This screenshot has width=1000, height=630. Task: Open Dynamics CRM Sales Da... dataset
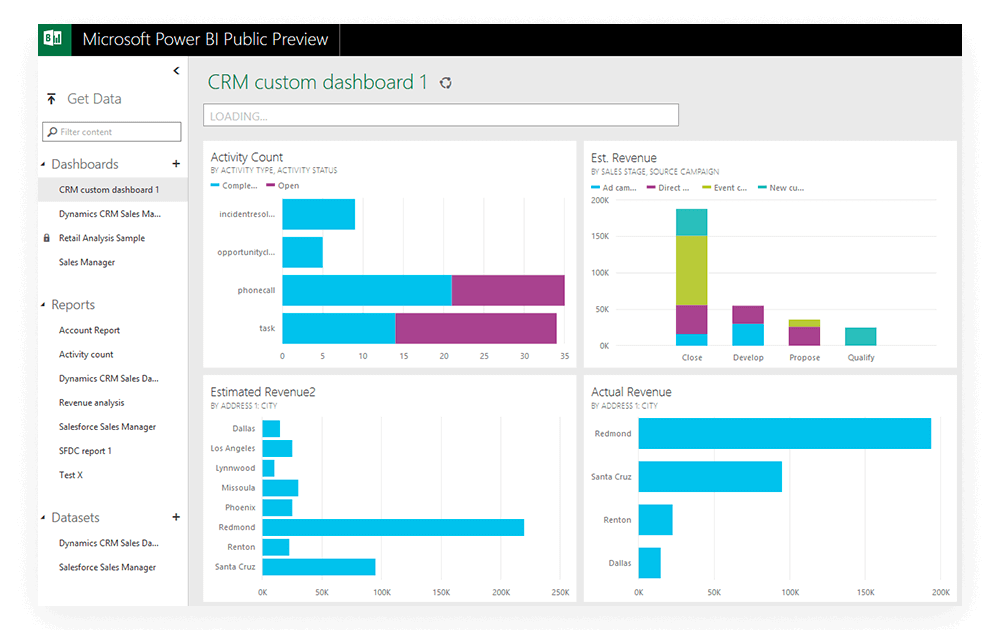coord(108,543)
